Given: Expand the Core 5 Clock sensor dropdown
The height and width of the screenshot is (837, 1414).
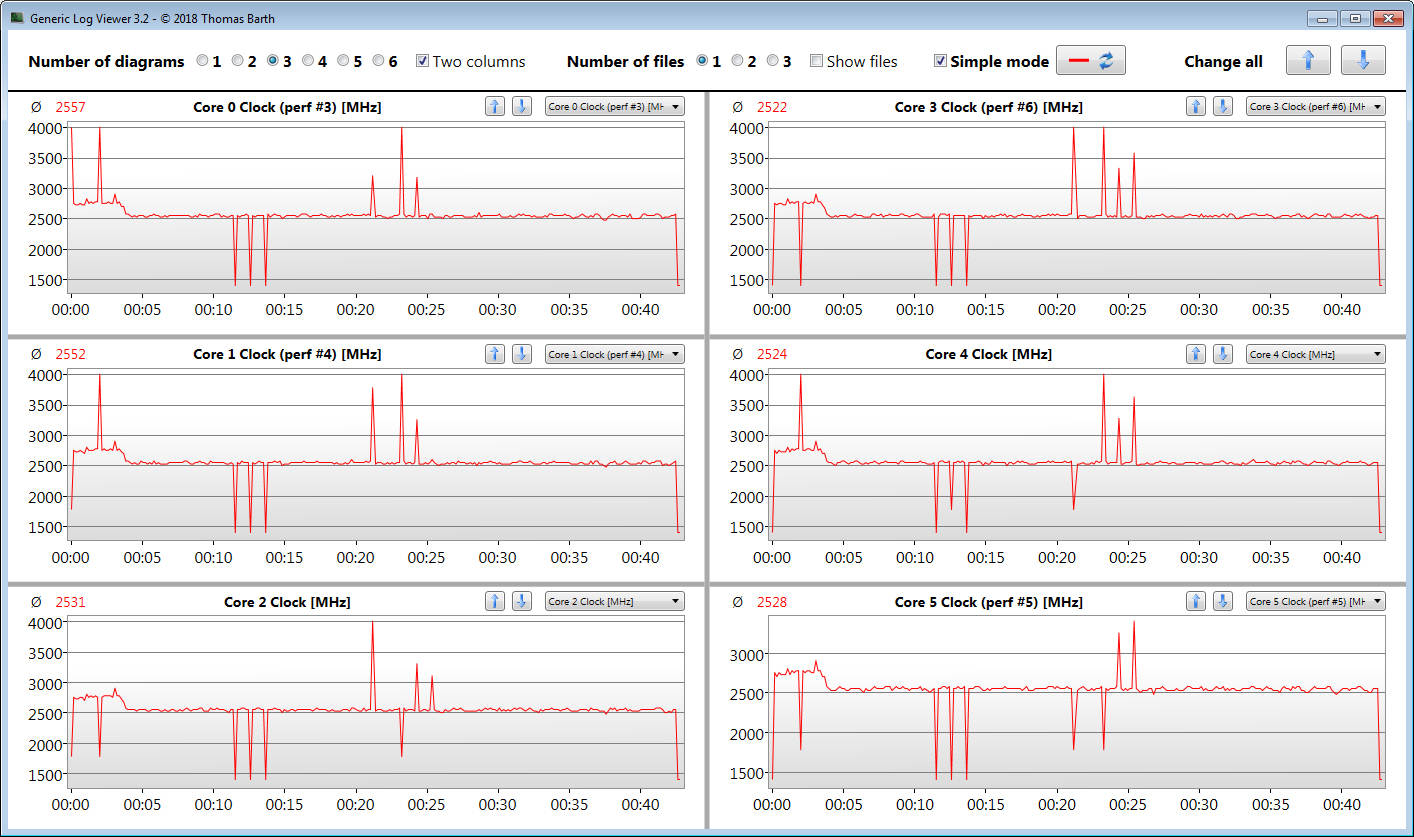Looking at the screenshot, I should tap(1315, 601).
